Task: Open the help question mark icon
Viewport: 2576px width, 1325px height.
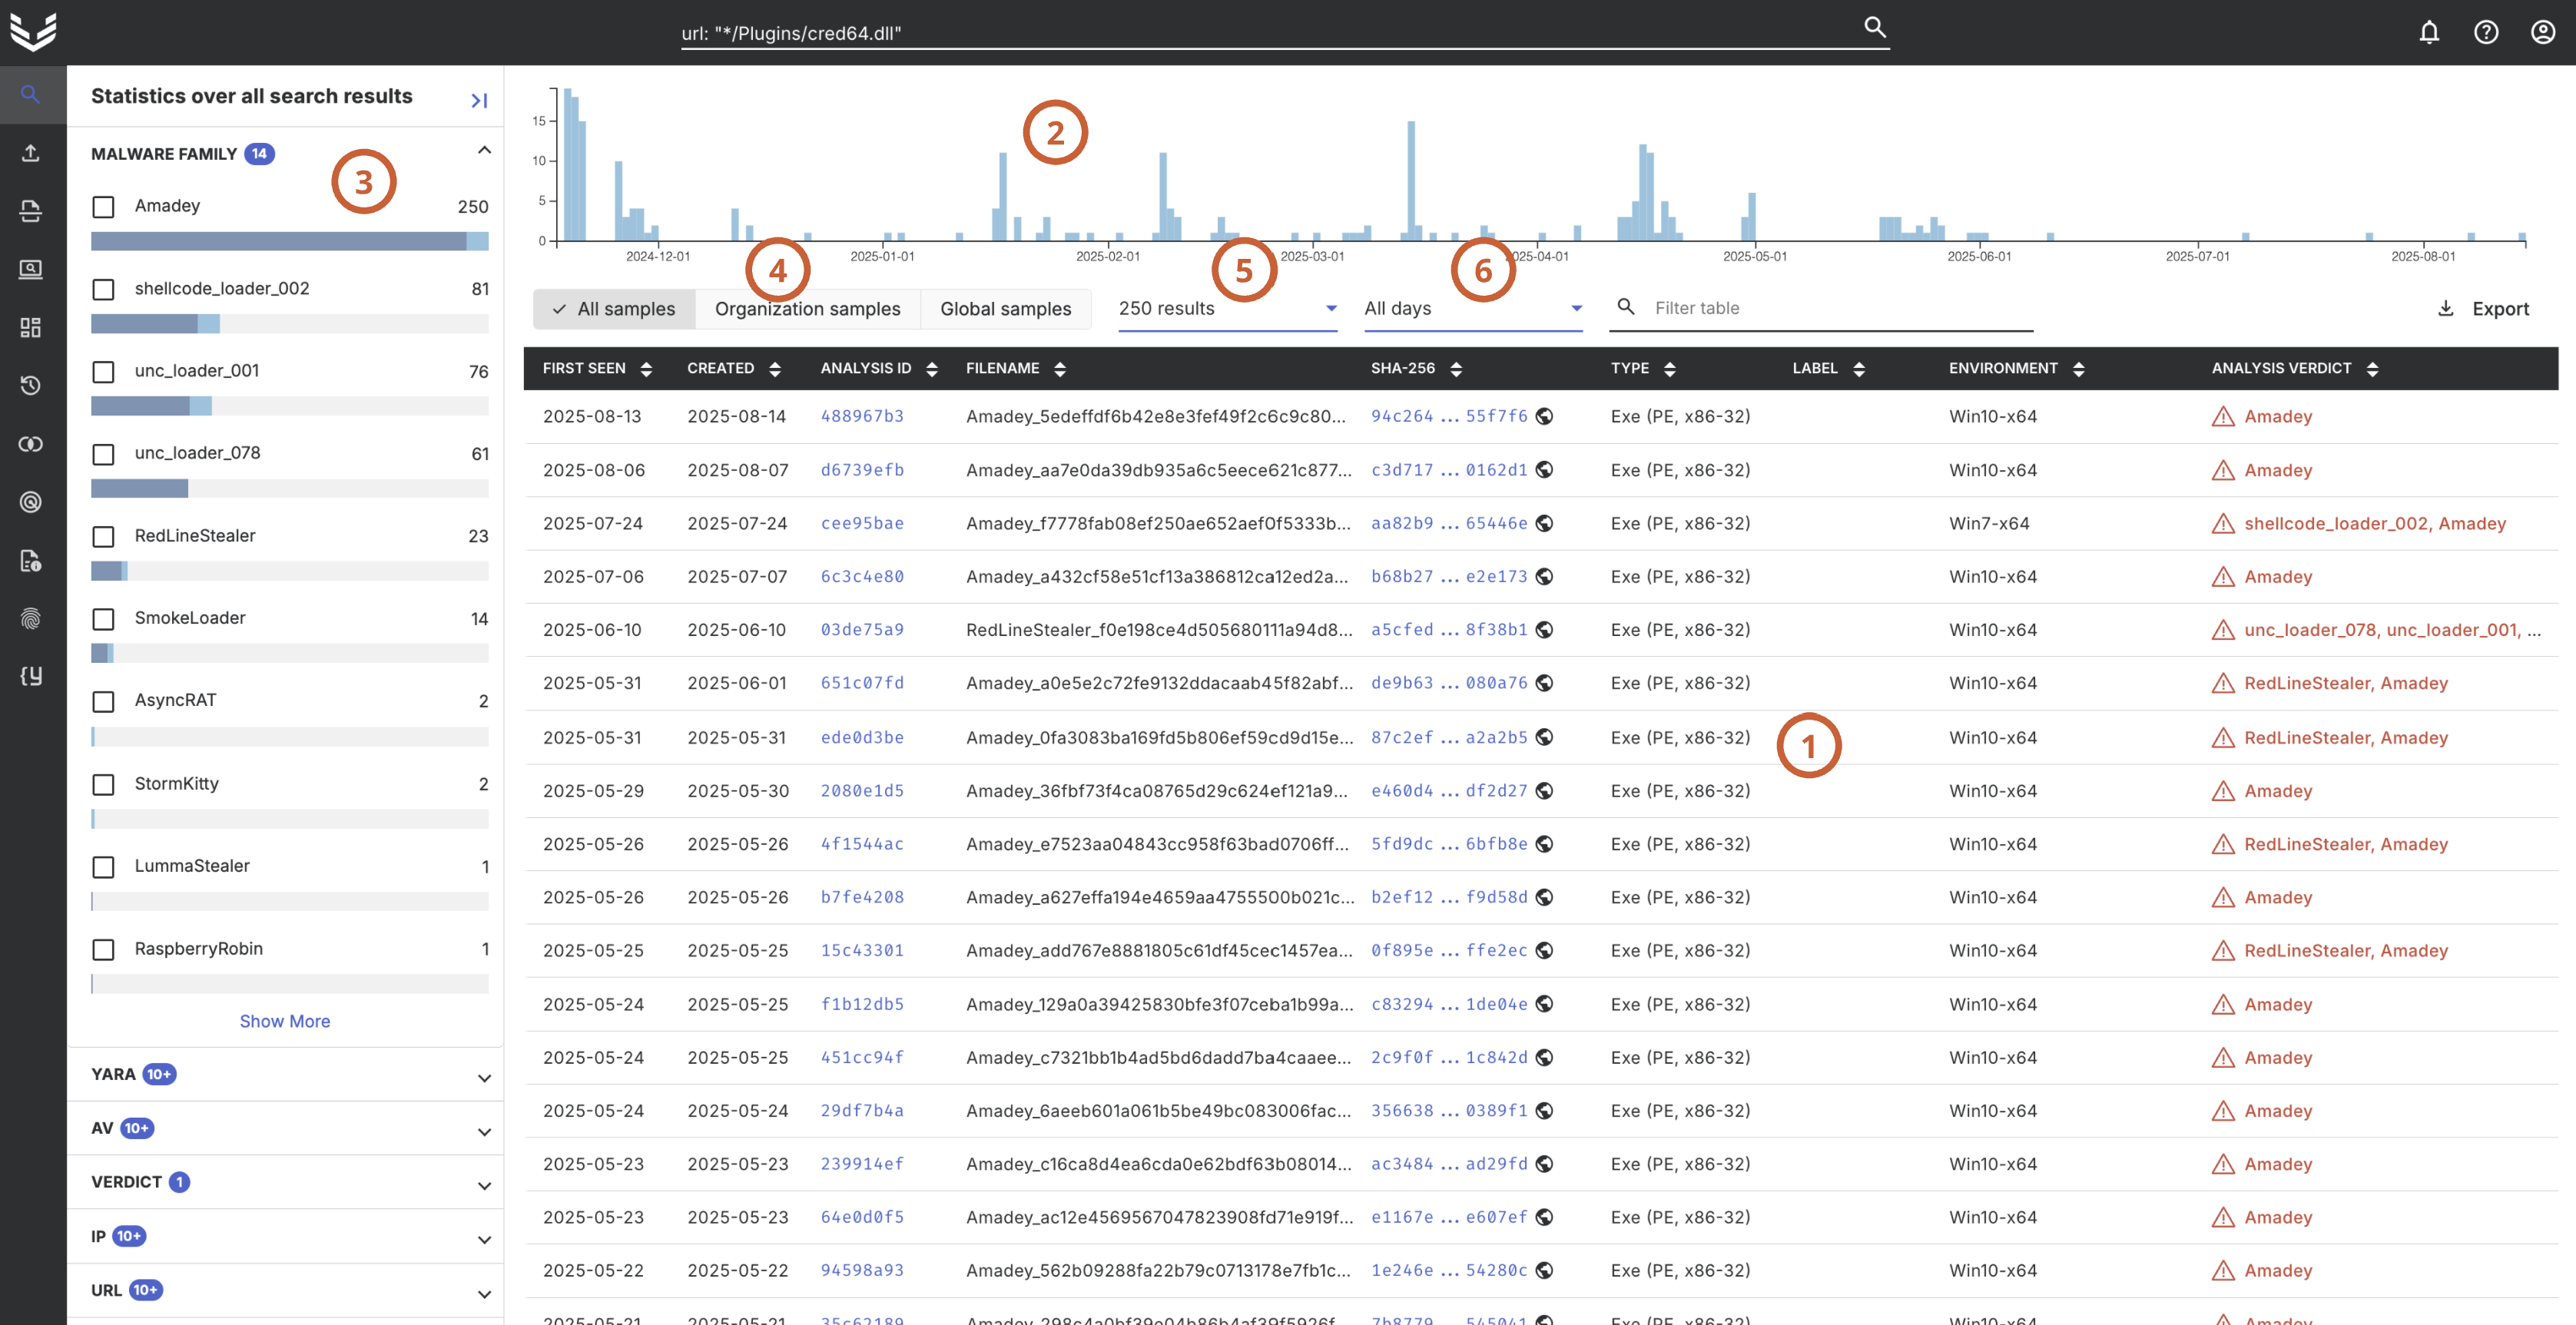Action: (x=2485, y=33)
